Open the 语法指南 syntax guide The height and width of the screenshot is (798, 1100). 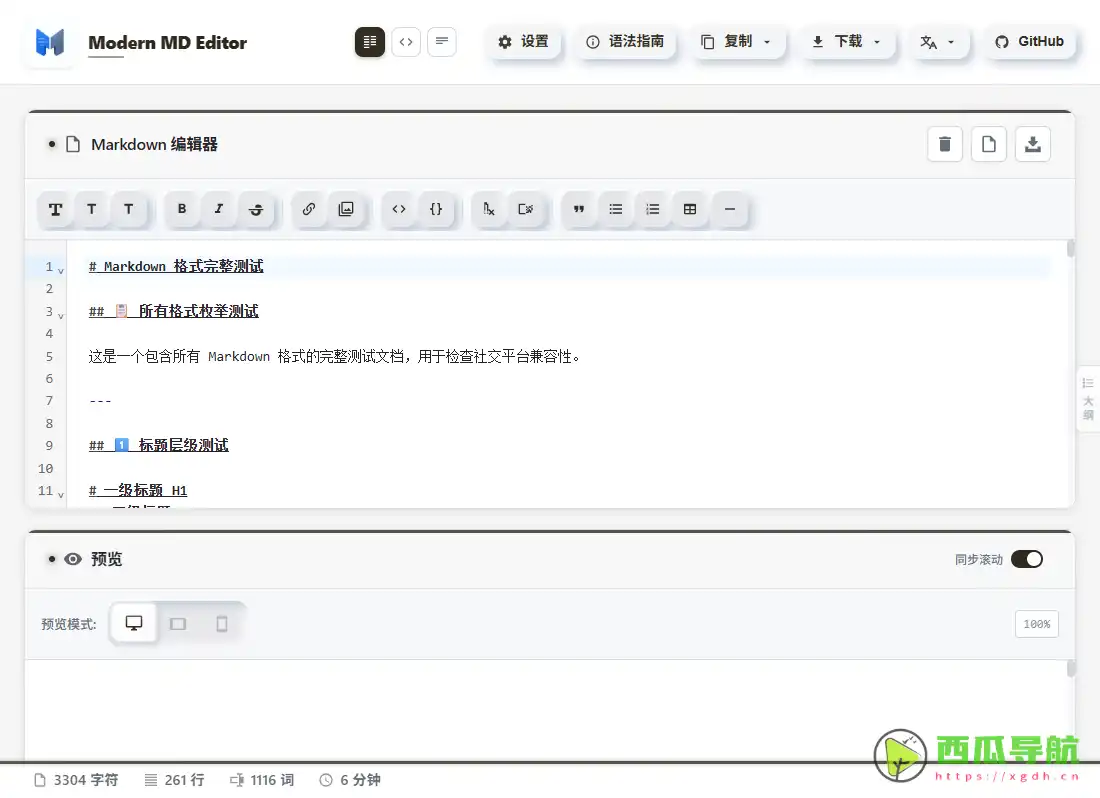tap(625, 42)
